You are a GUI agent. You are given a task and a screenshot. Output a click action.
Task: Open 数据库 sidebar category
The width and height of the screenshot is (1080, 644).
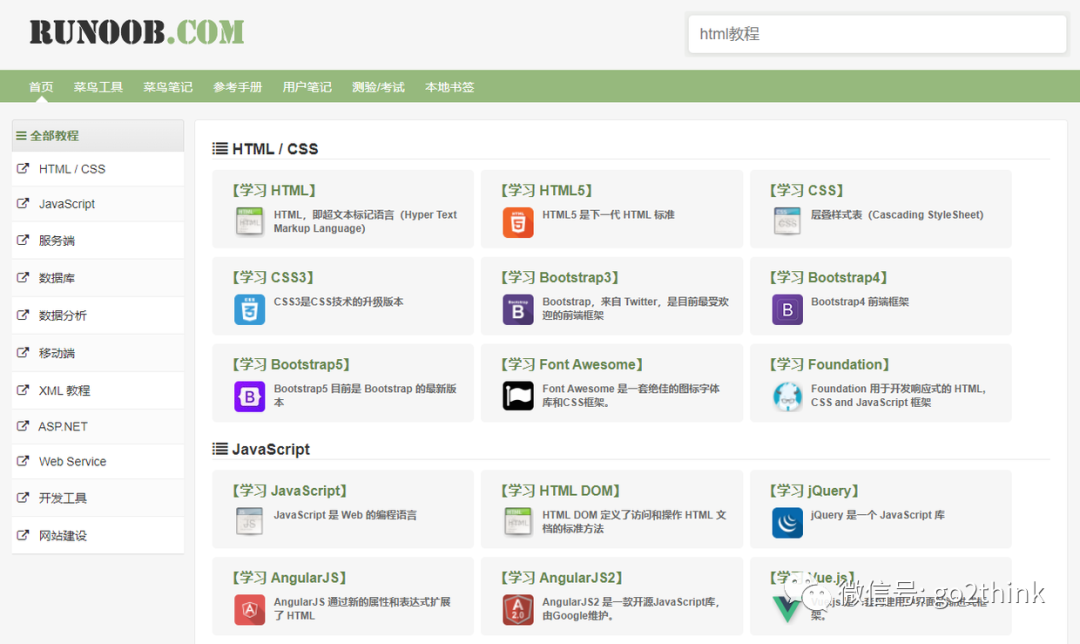(56, 278)
